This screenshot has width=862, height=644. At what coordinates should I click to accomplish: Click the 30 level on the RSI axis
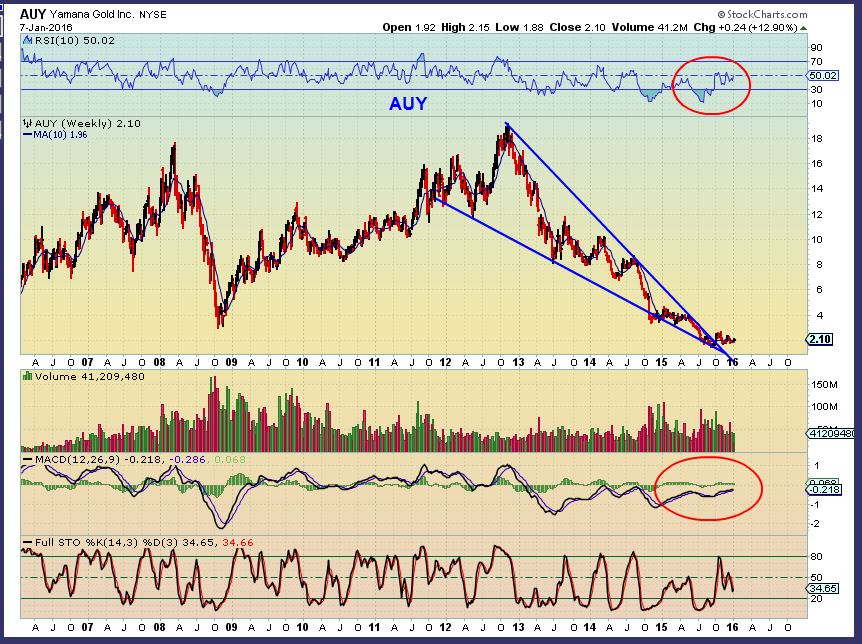pyautogui.click(x=816, y=90)
